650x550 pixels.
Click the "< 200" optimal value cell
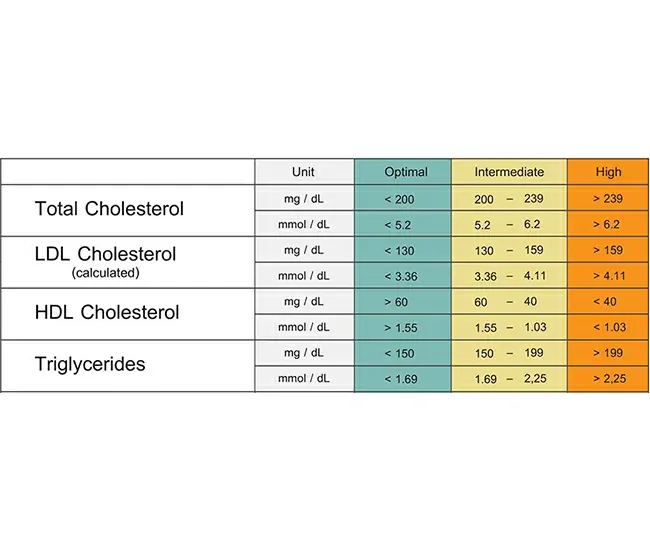click(x=399, y=199)
